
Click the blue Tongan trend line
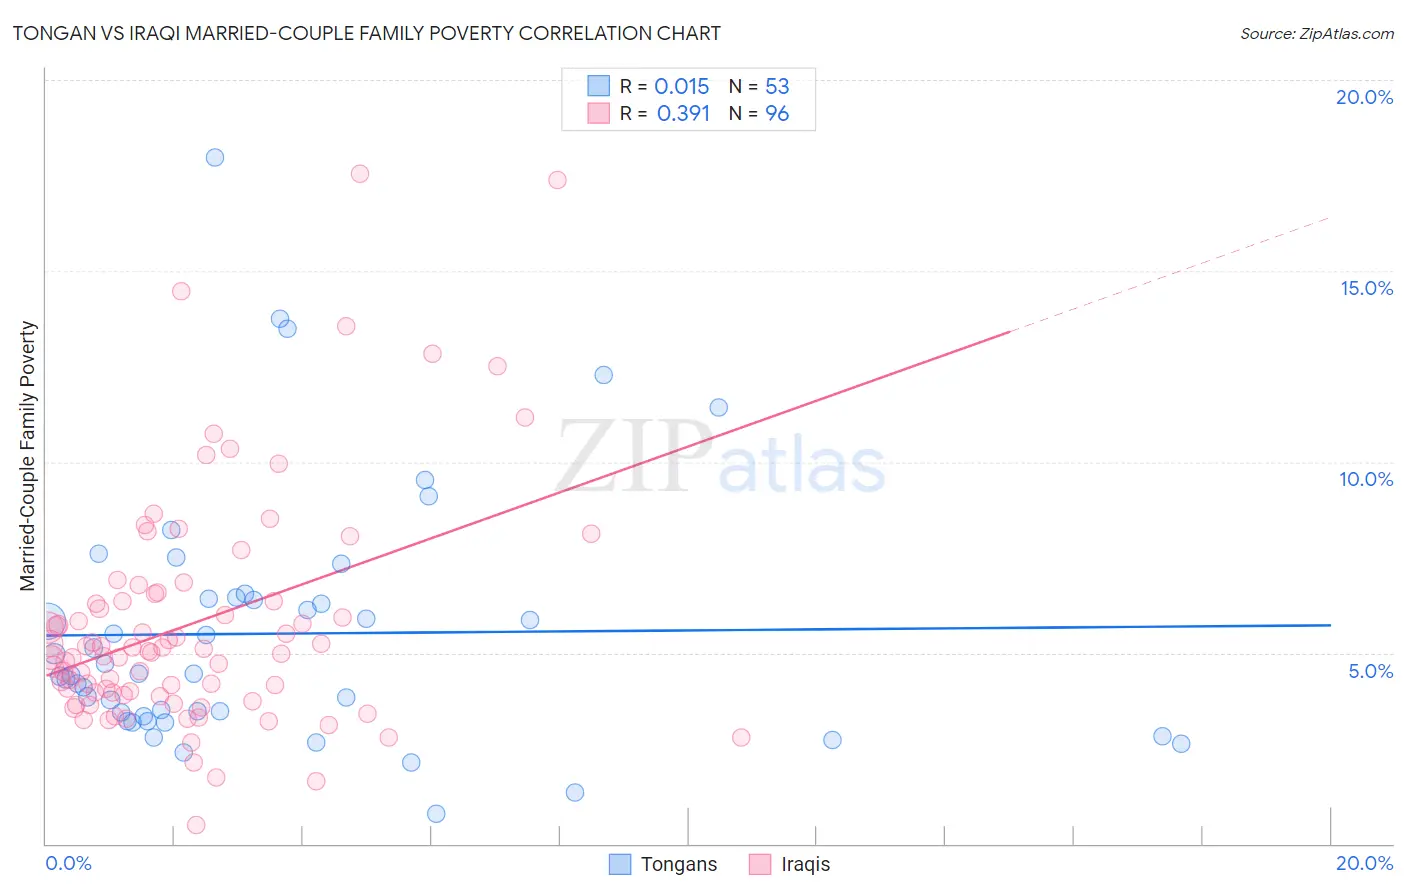[688, 630]
